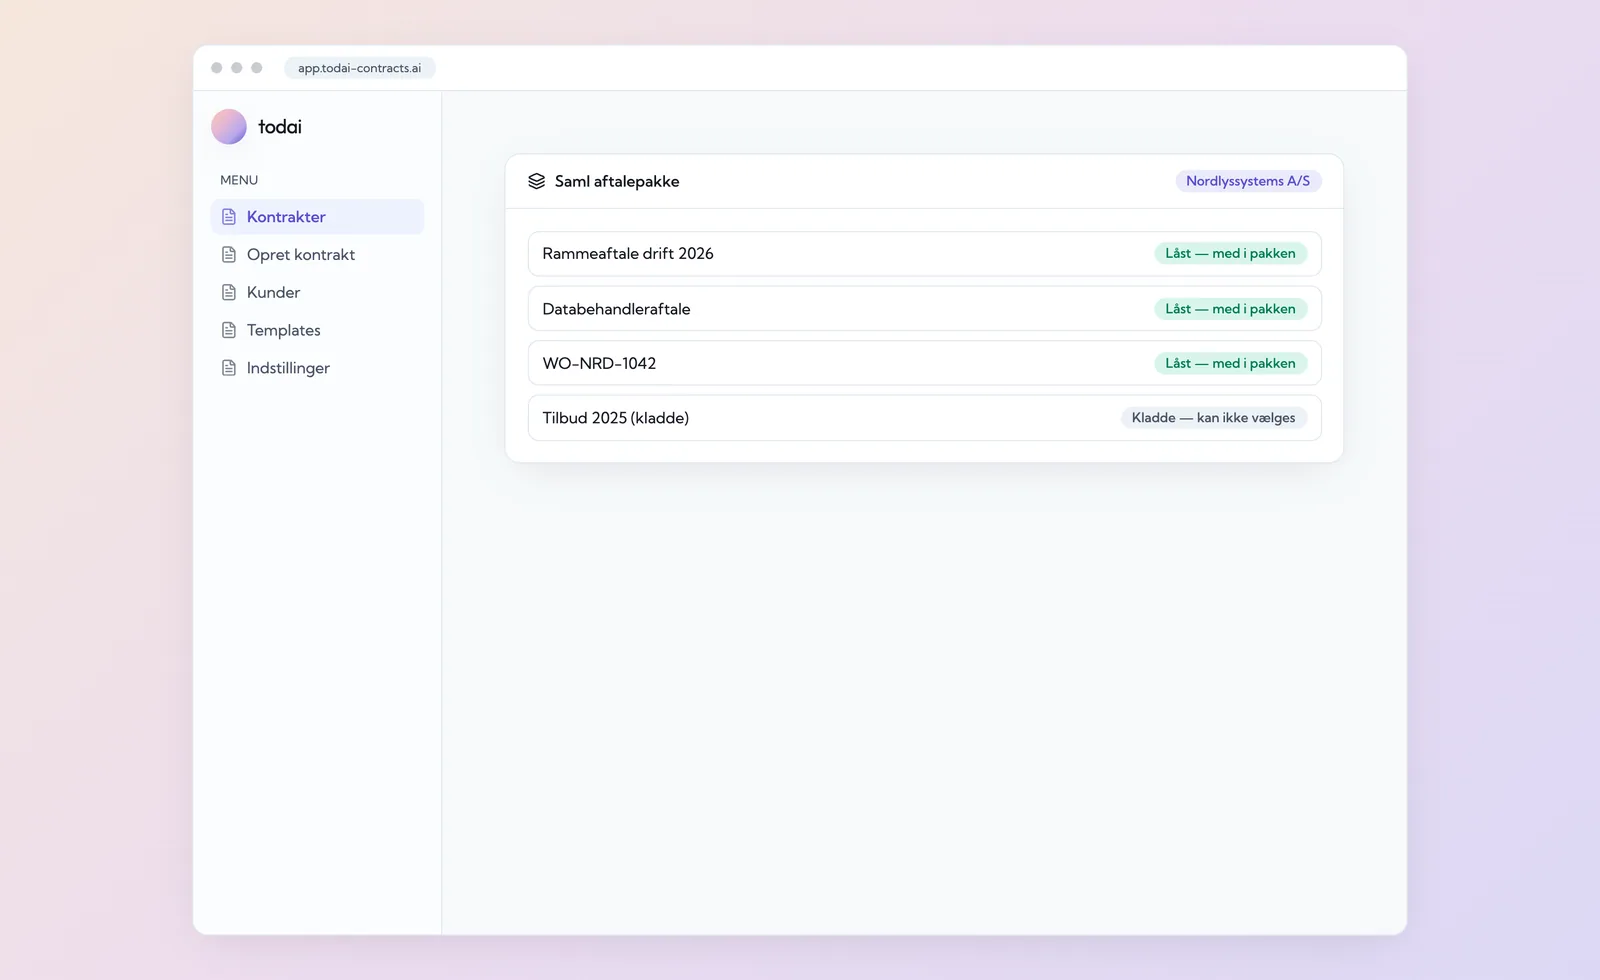Click the Opret kontrakt document icon
Image resolution: width=1600 pixels, height=980 pixels.
(229, 255)
